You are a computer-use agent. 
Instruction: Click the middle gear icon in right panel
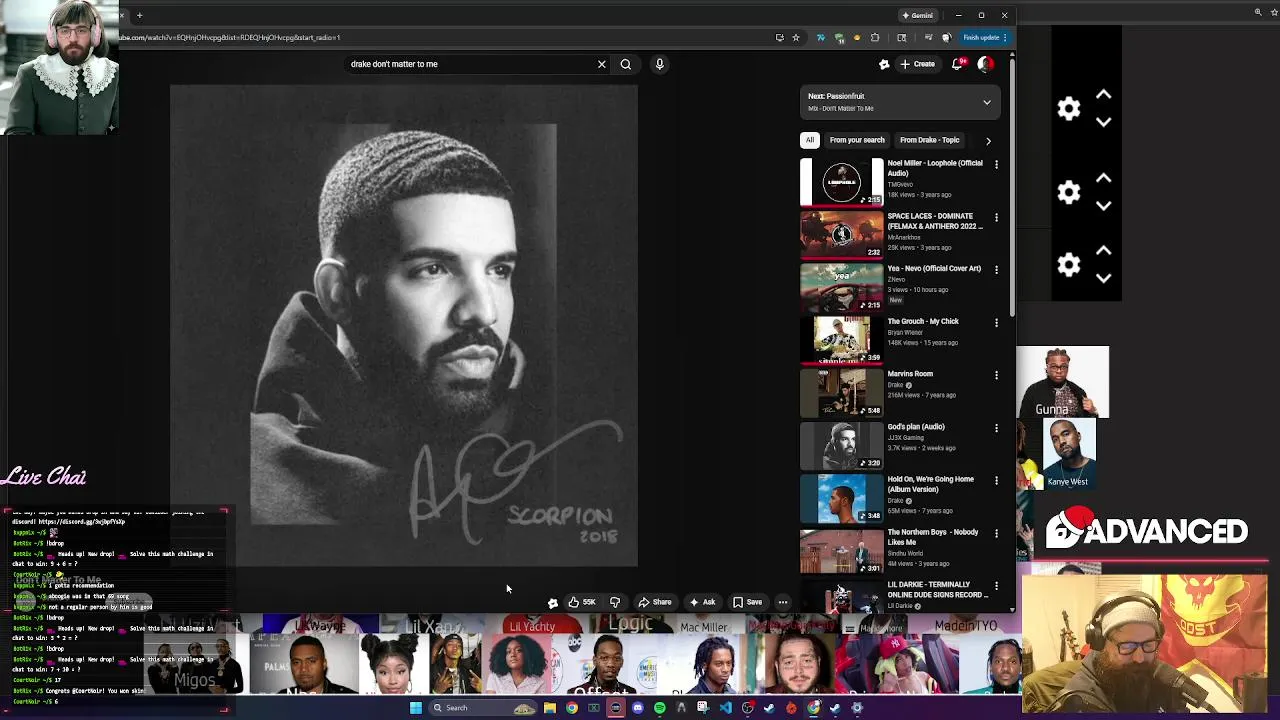click(1069, 192)
